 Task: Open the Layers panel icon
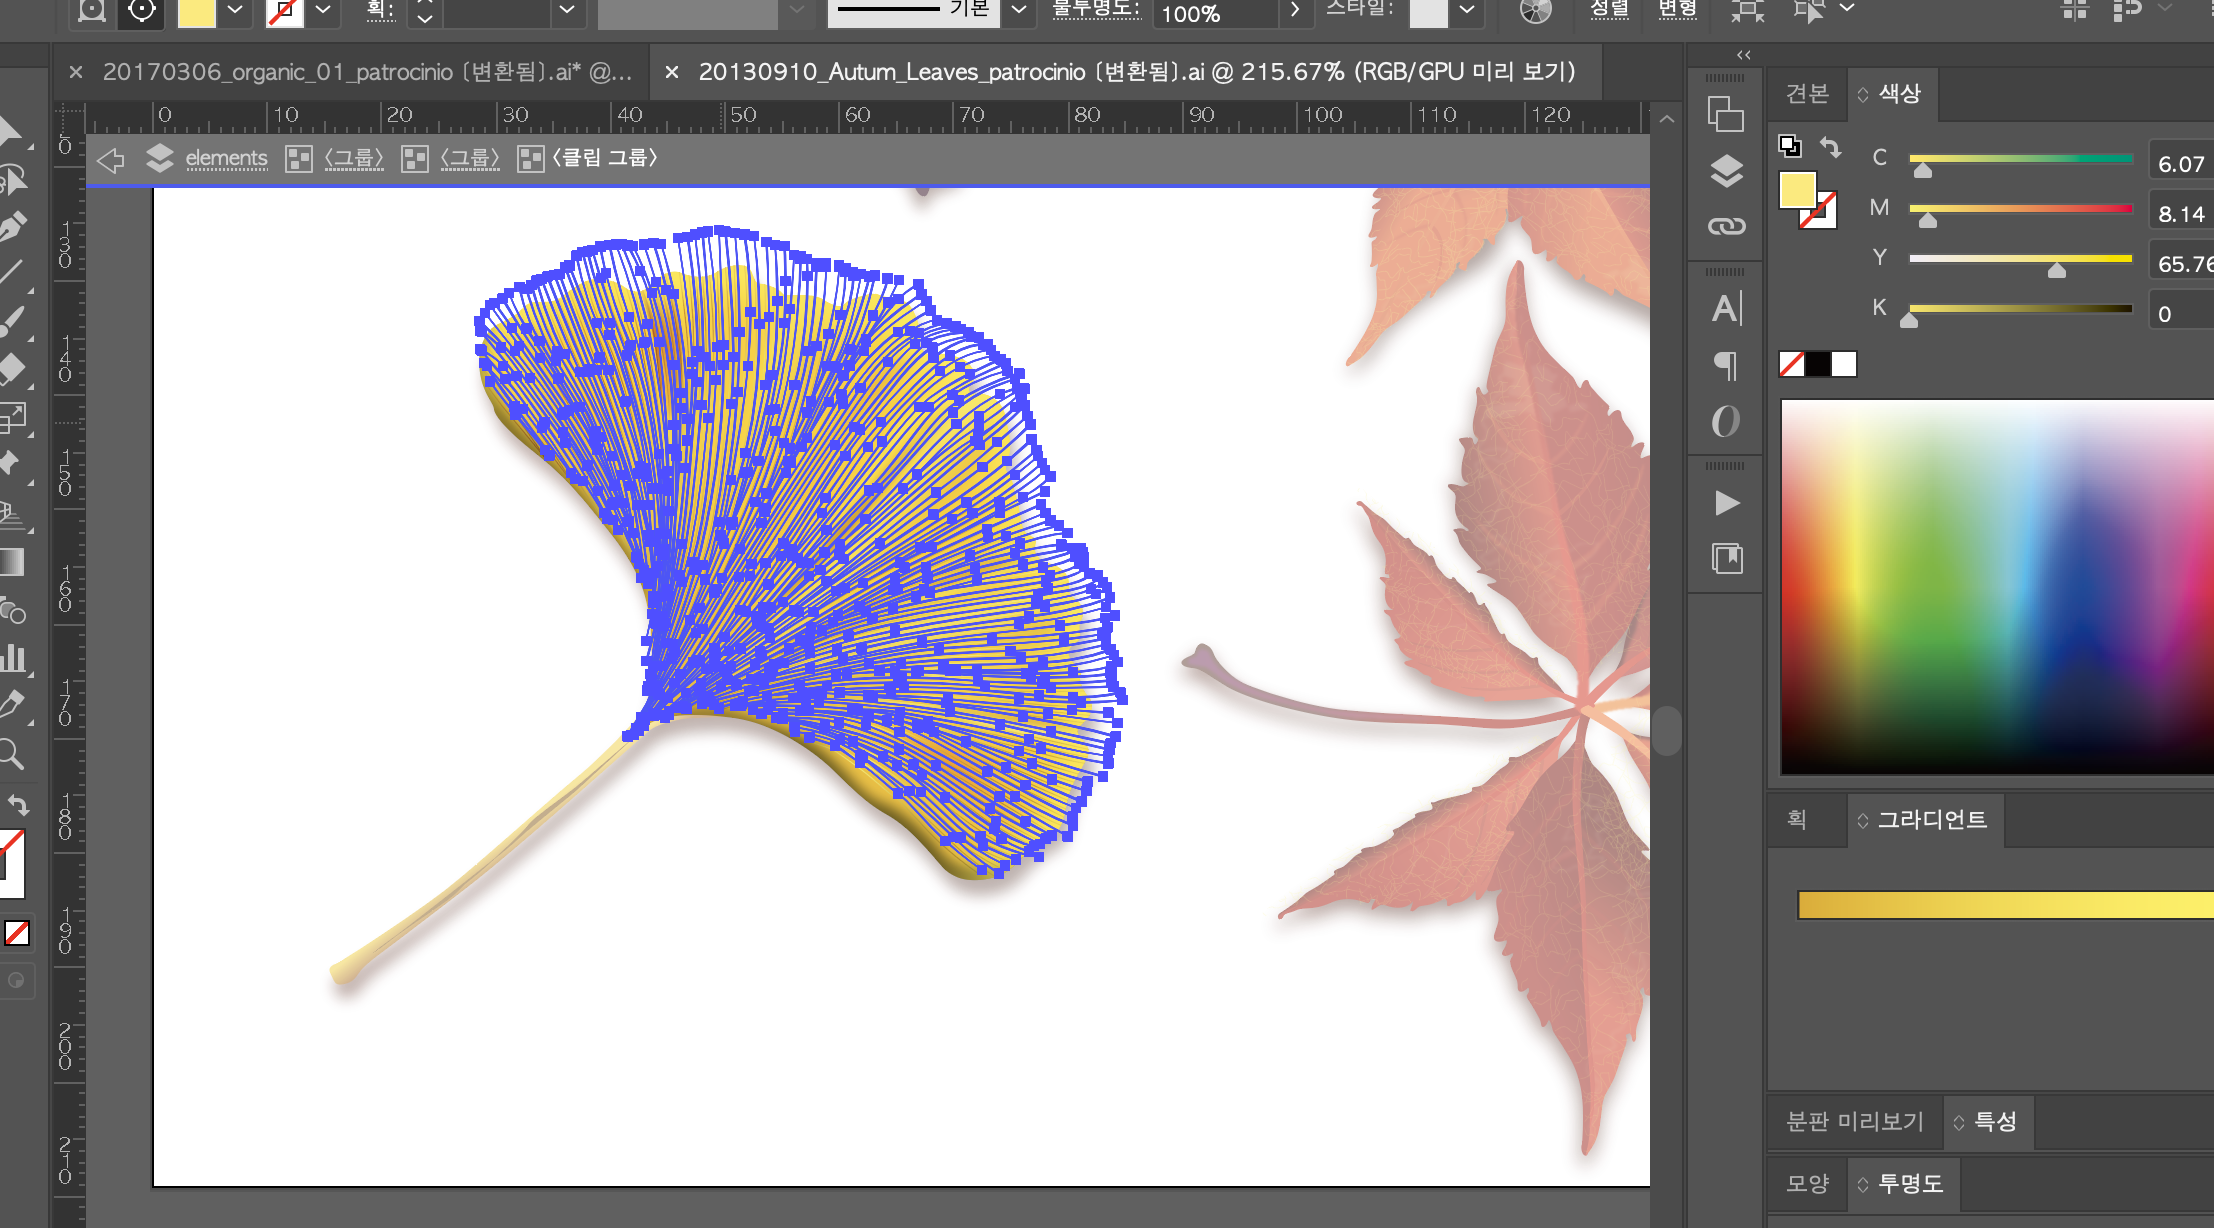click(1726, 171)
